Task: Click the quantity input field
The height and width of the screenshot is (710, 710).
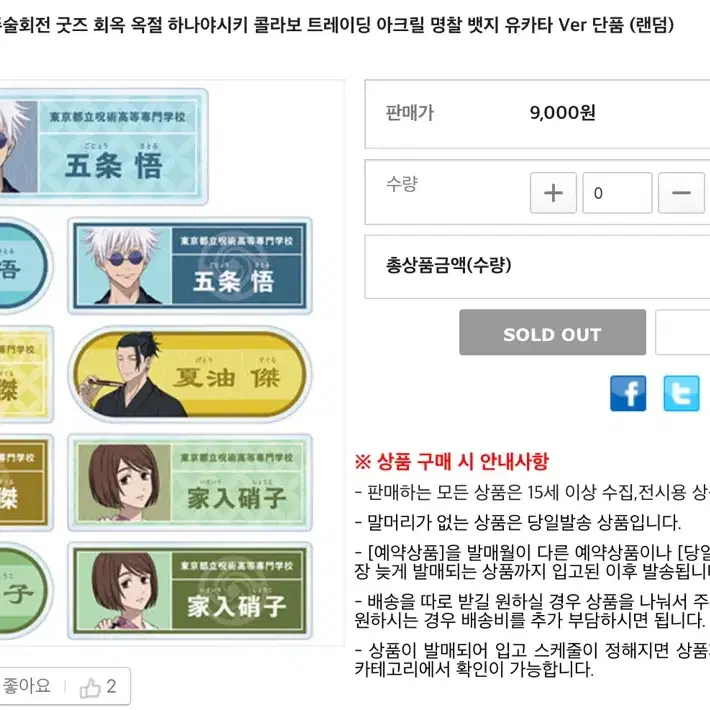Action: [617, 193]
